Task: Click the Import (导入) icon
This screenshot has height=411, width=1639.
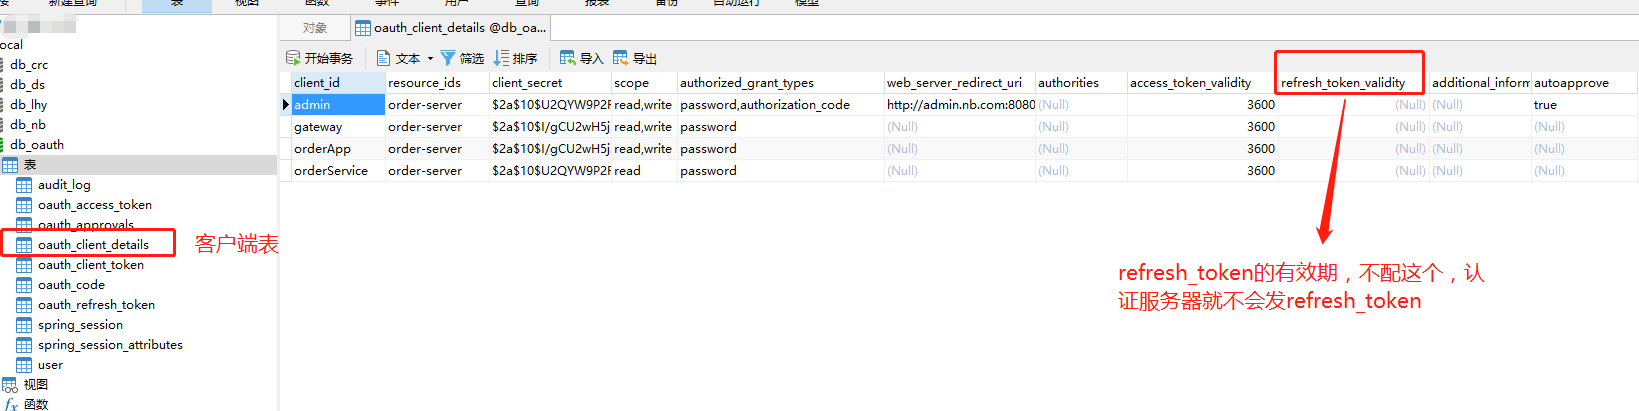Action: pyautogui.click(x=568, y=58)
